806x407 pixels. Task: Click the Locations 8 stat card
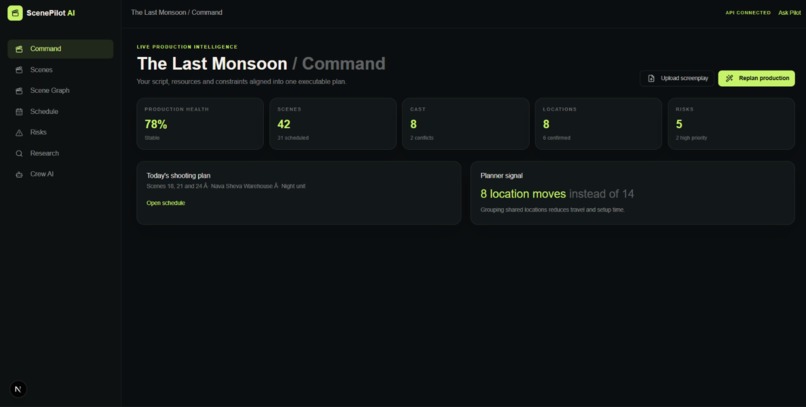click(x=598, y=124)
